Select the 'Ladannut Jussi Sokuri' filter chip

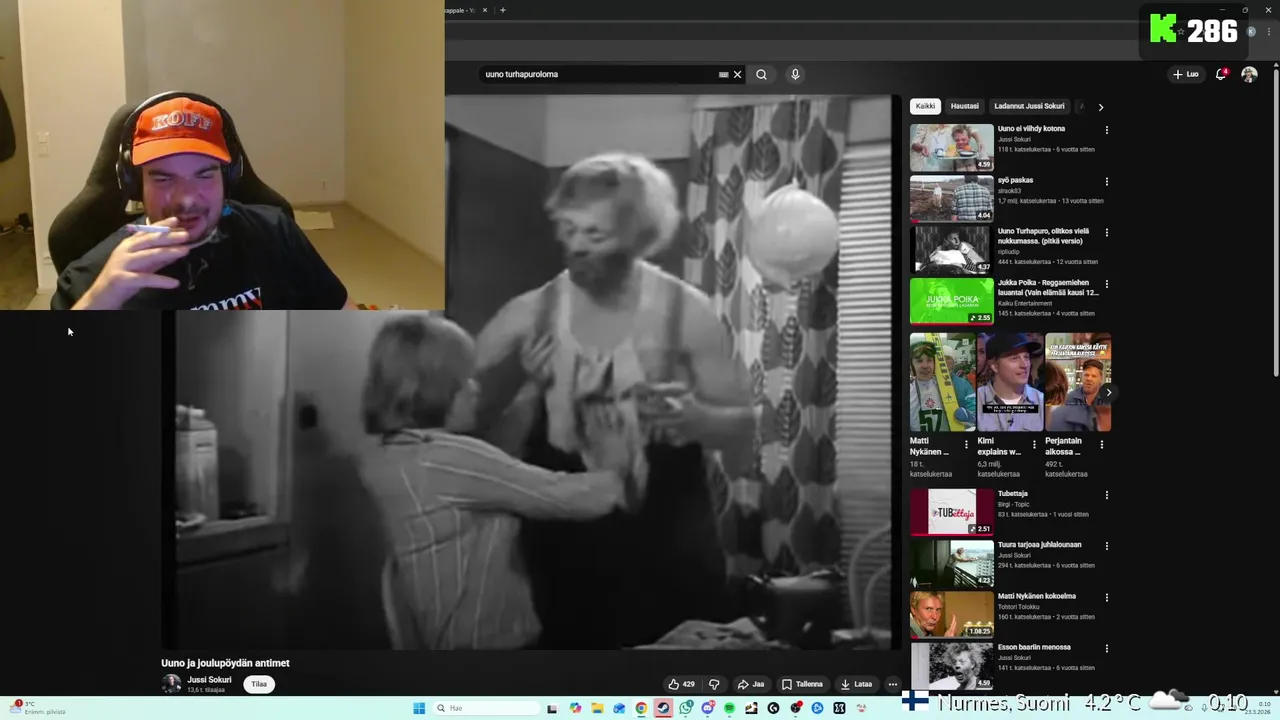[x=1029, y=106]
